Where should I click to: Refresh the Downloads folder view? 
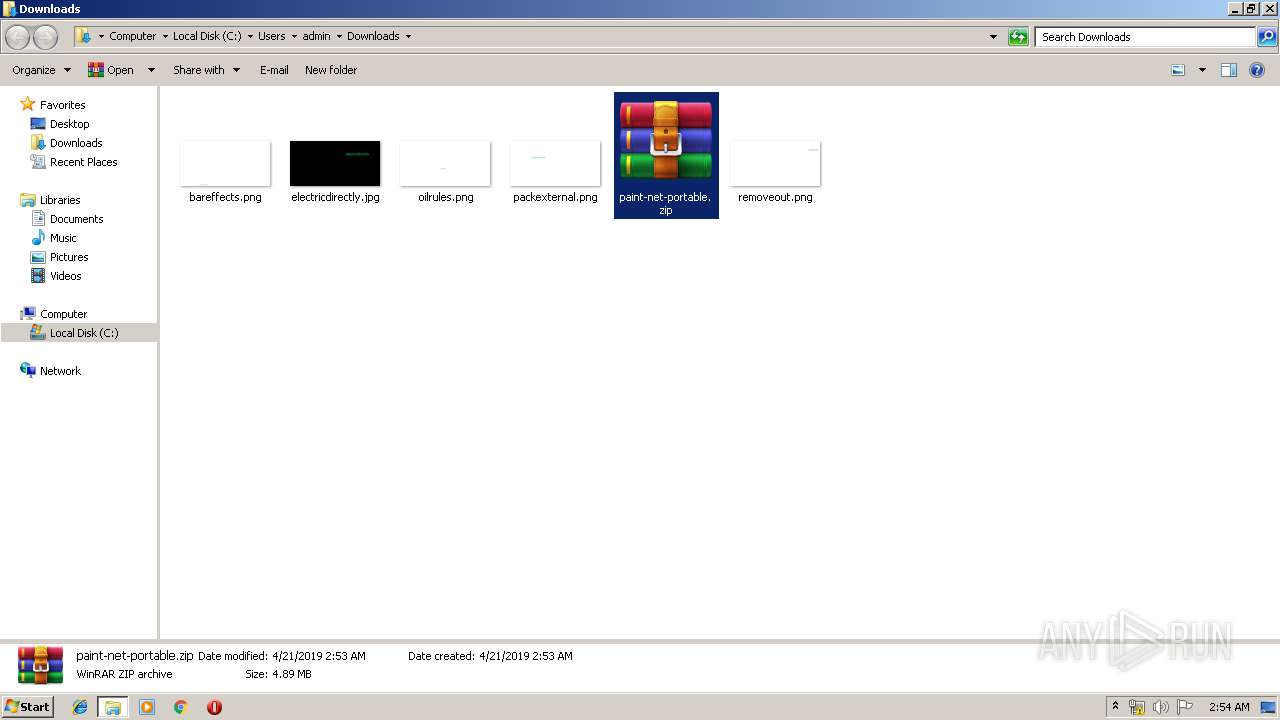1018,37
